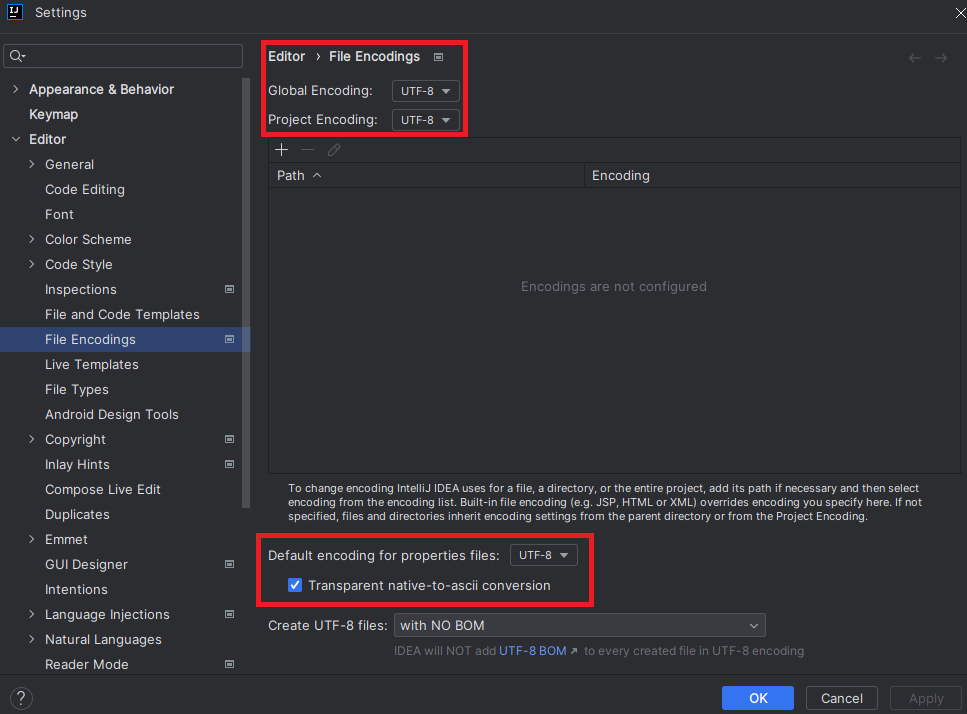Screen dimensions: 967x714
Task: Open Code Editing settings
Action: [85, 189]
